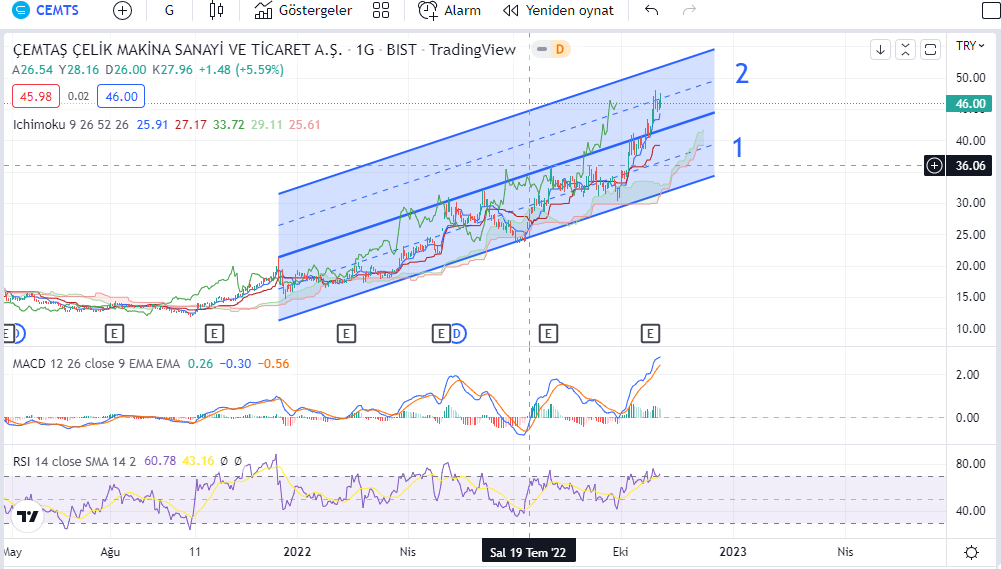Click the RSI value 60.78
Screen dimensions: 1001x569
coord(160,461)
